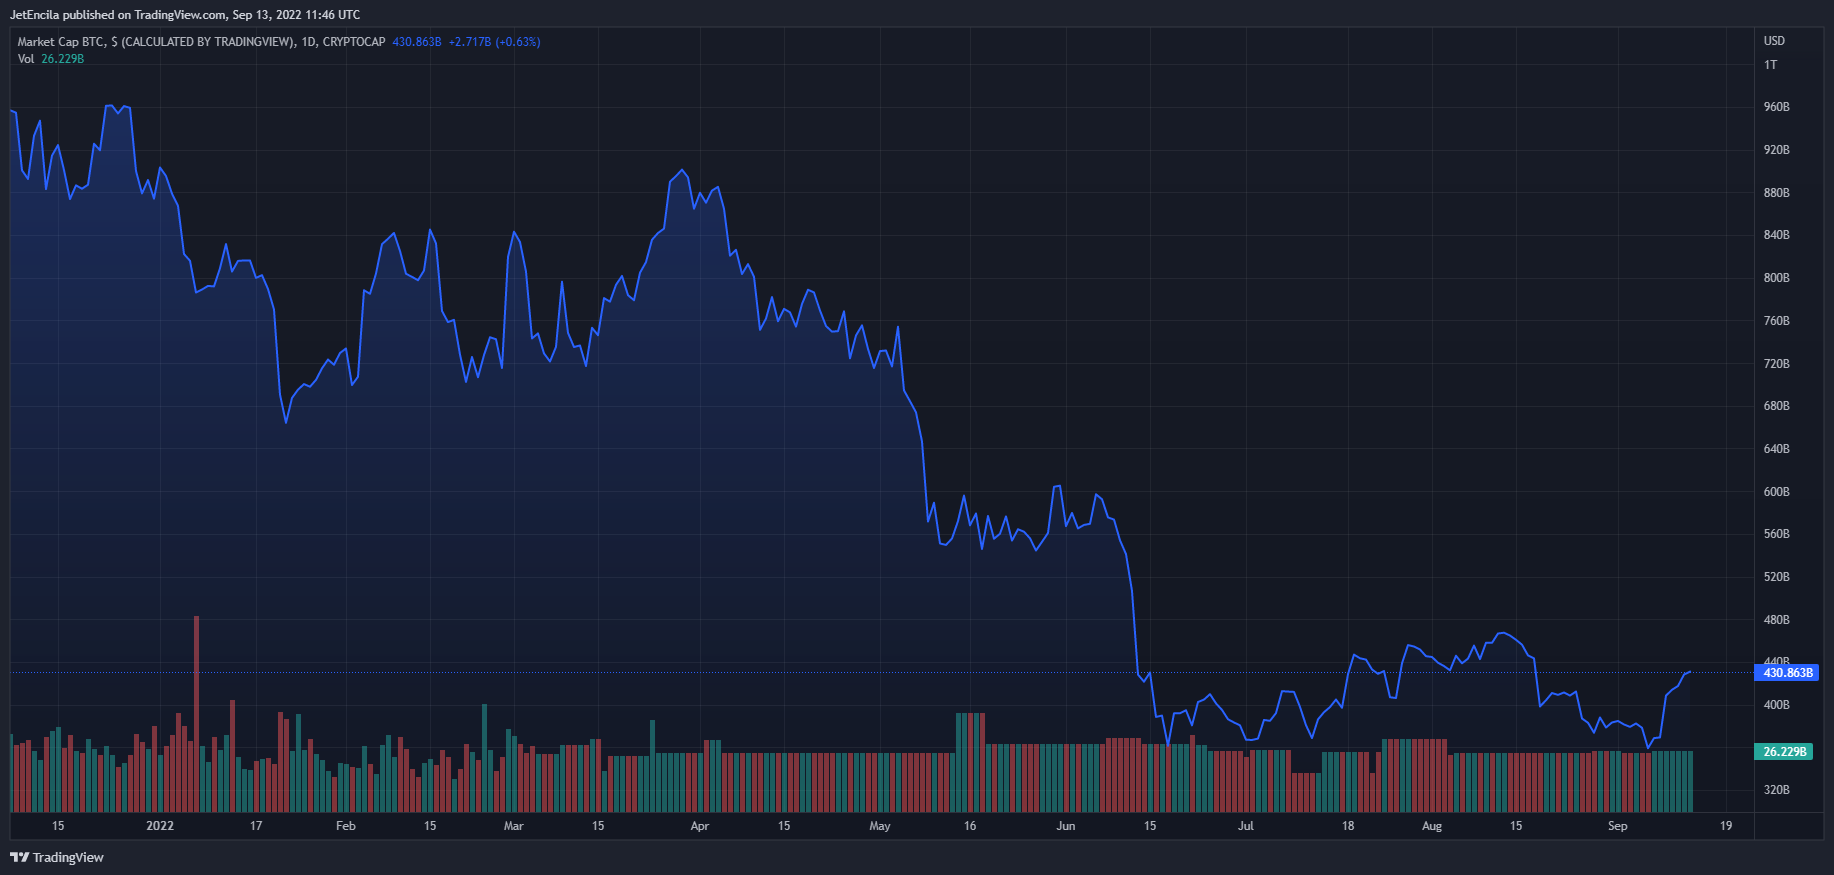Click the 480B price axis label
Screen dimensions: 1834x875
pyautogui.click(x=1776, y=620)
